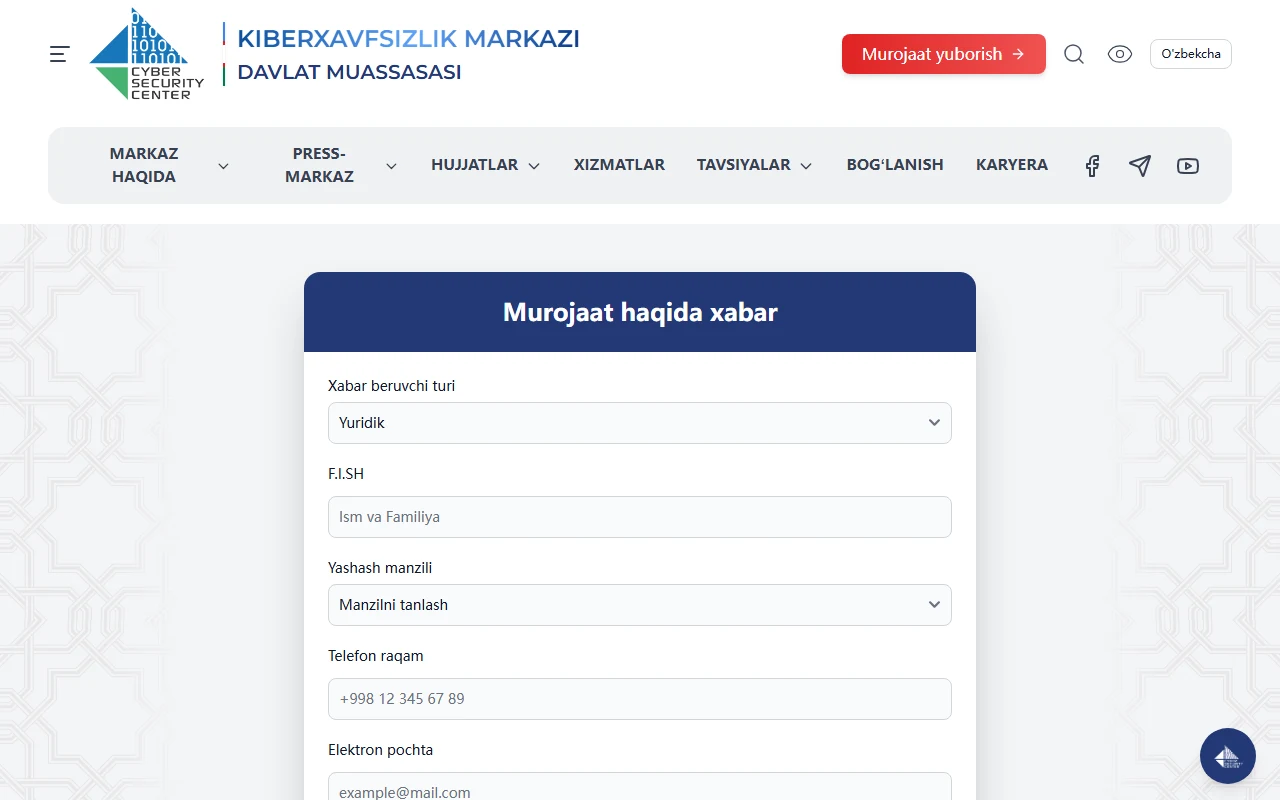The height and width of the screenshot is (800, 1280).
Task: Open the BOG'LANISH page
Action: coord(895,165)
